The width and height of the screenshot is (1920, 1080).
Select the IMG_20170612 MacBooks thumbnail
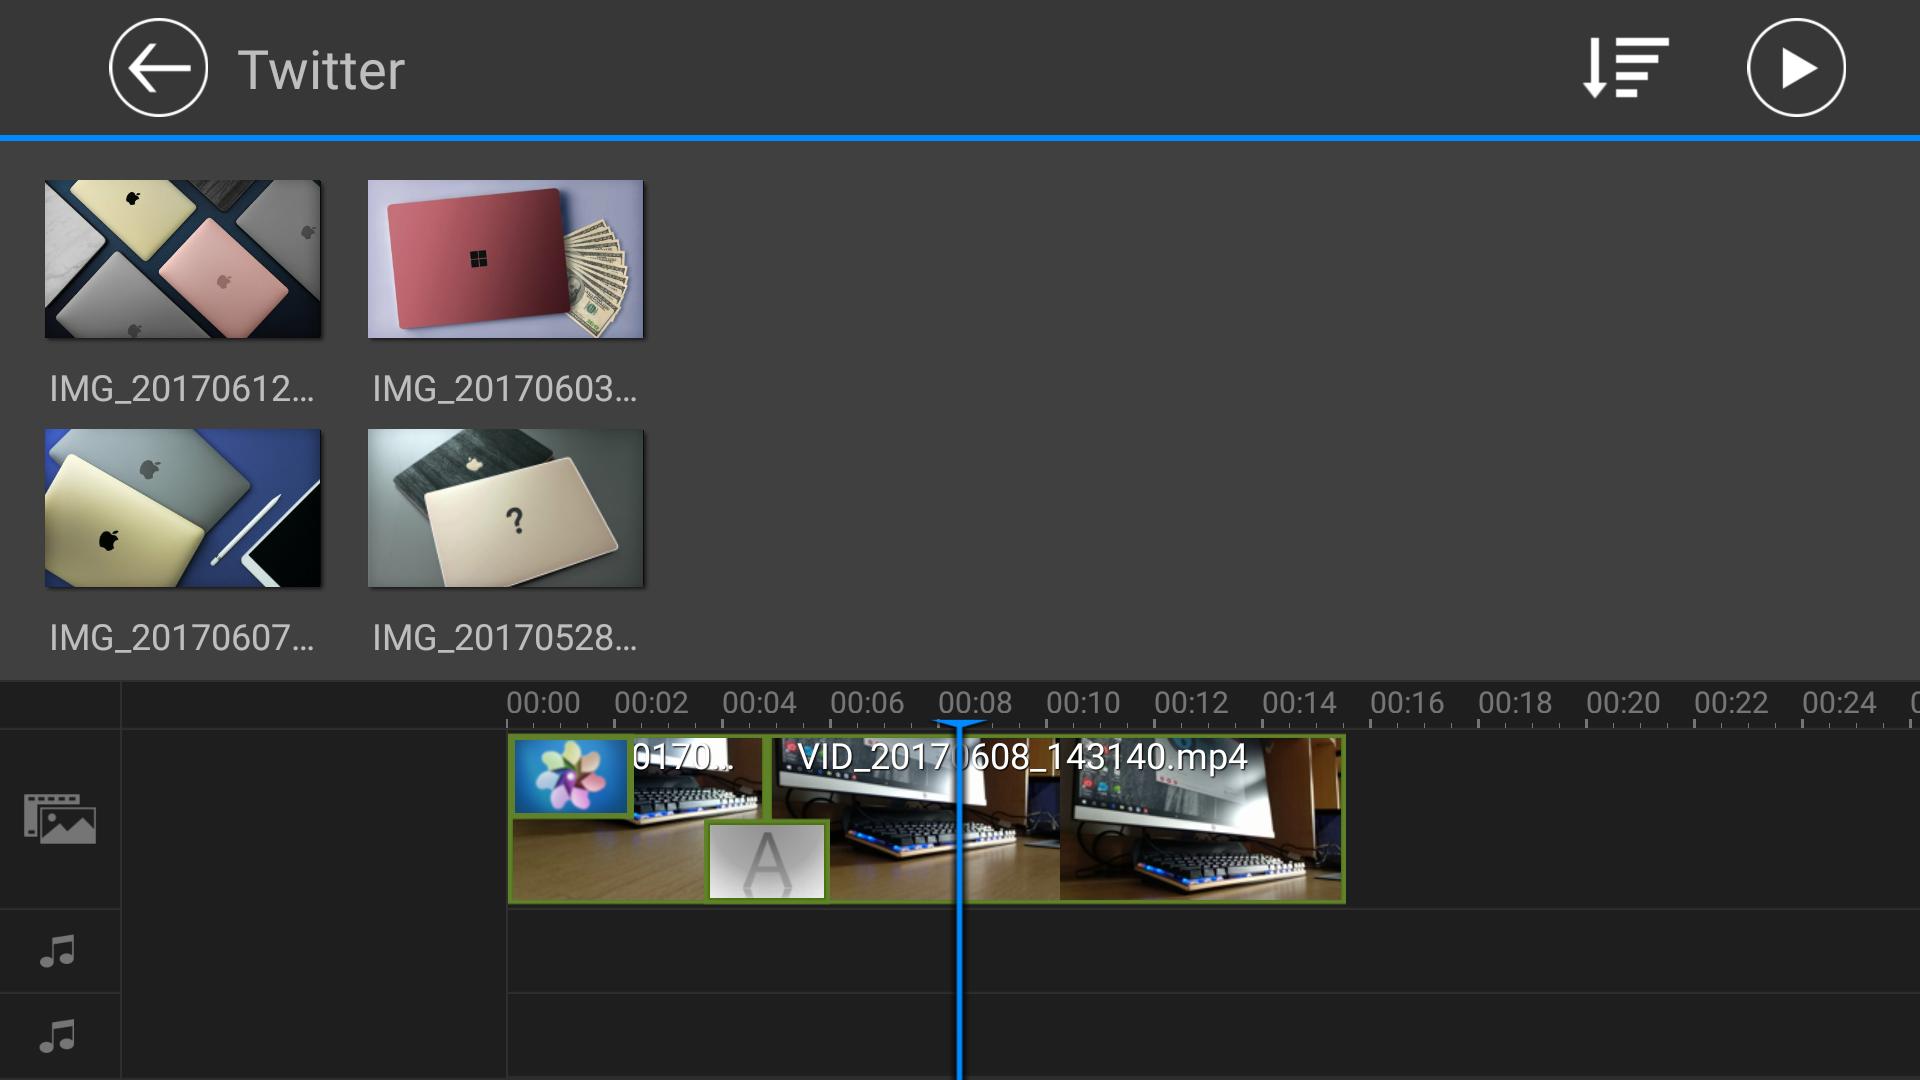[183, 259]
